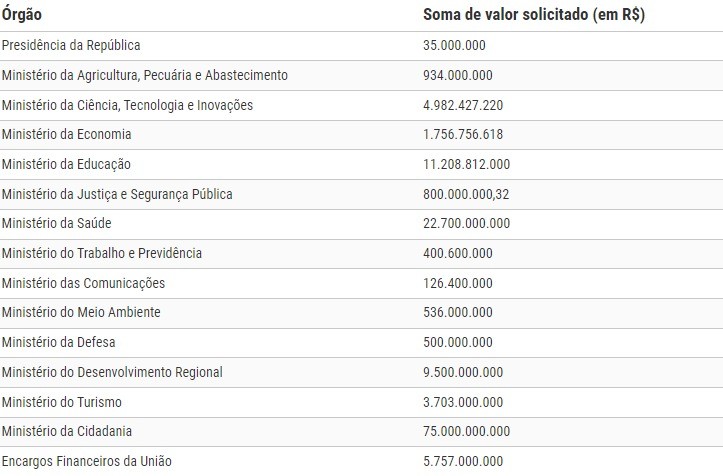Viewport: 723px width, 476px height.
Task: Select Ministério do Trabalho e Previdência
Action: point(102,253)
